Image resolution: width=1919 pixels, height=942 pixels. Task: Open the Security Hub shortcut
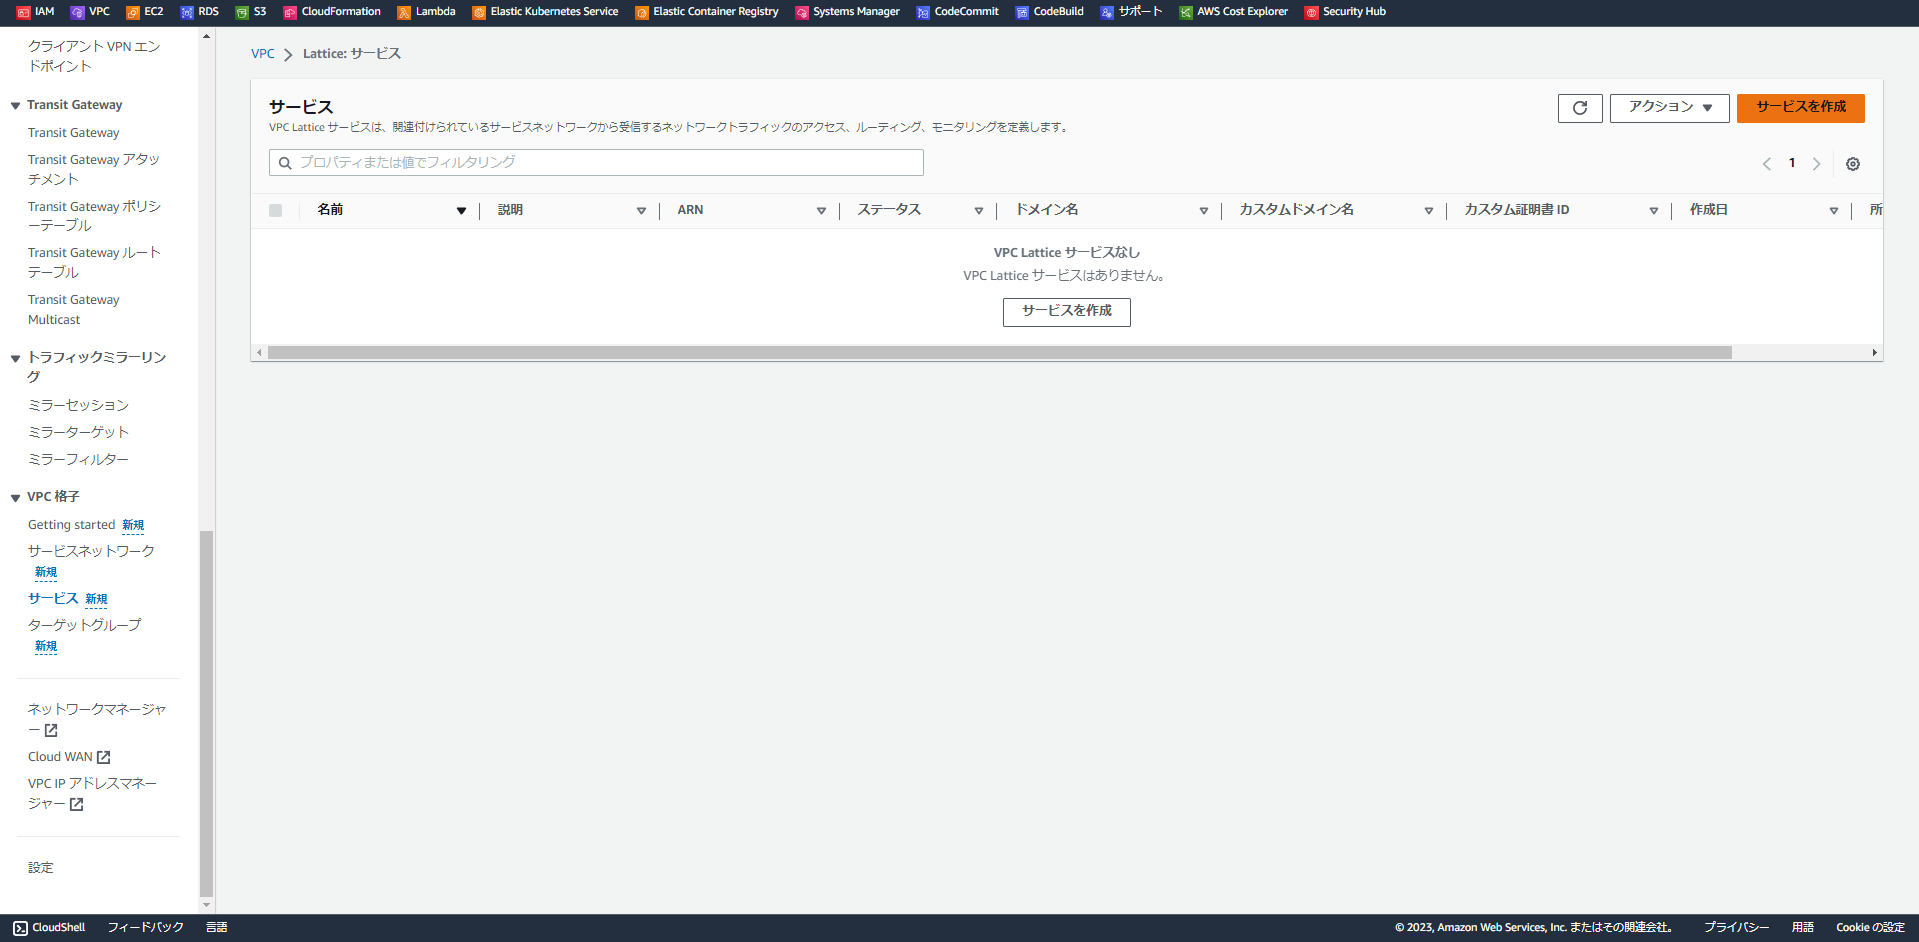1346,12
